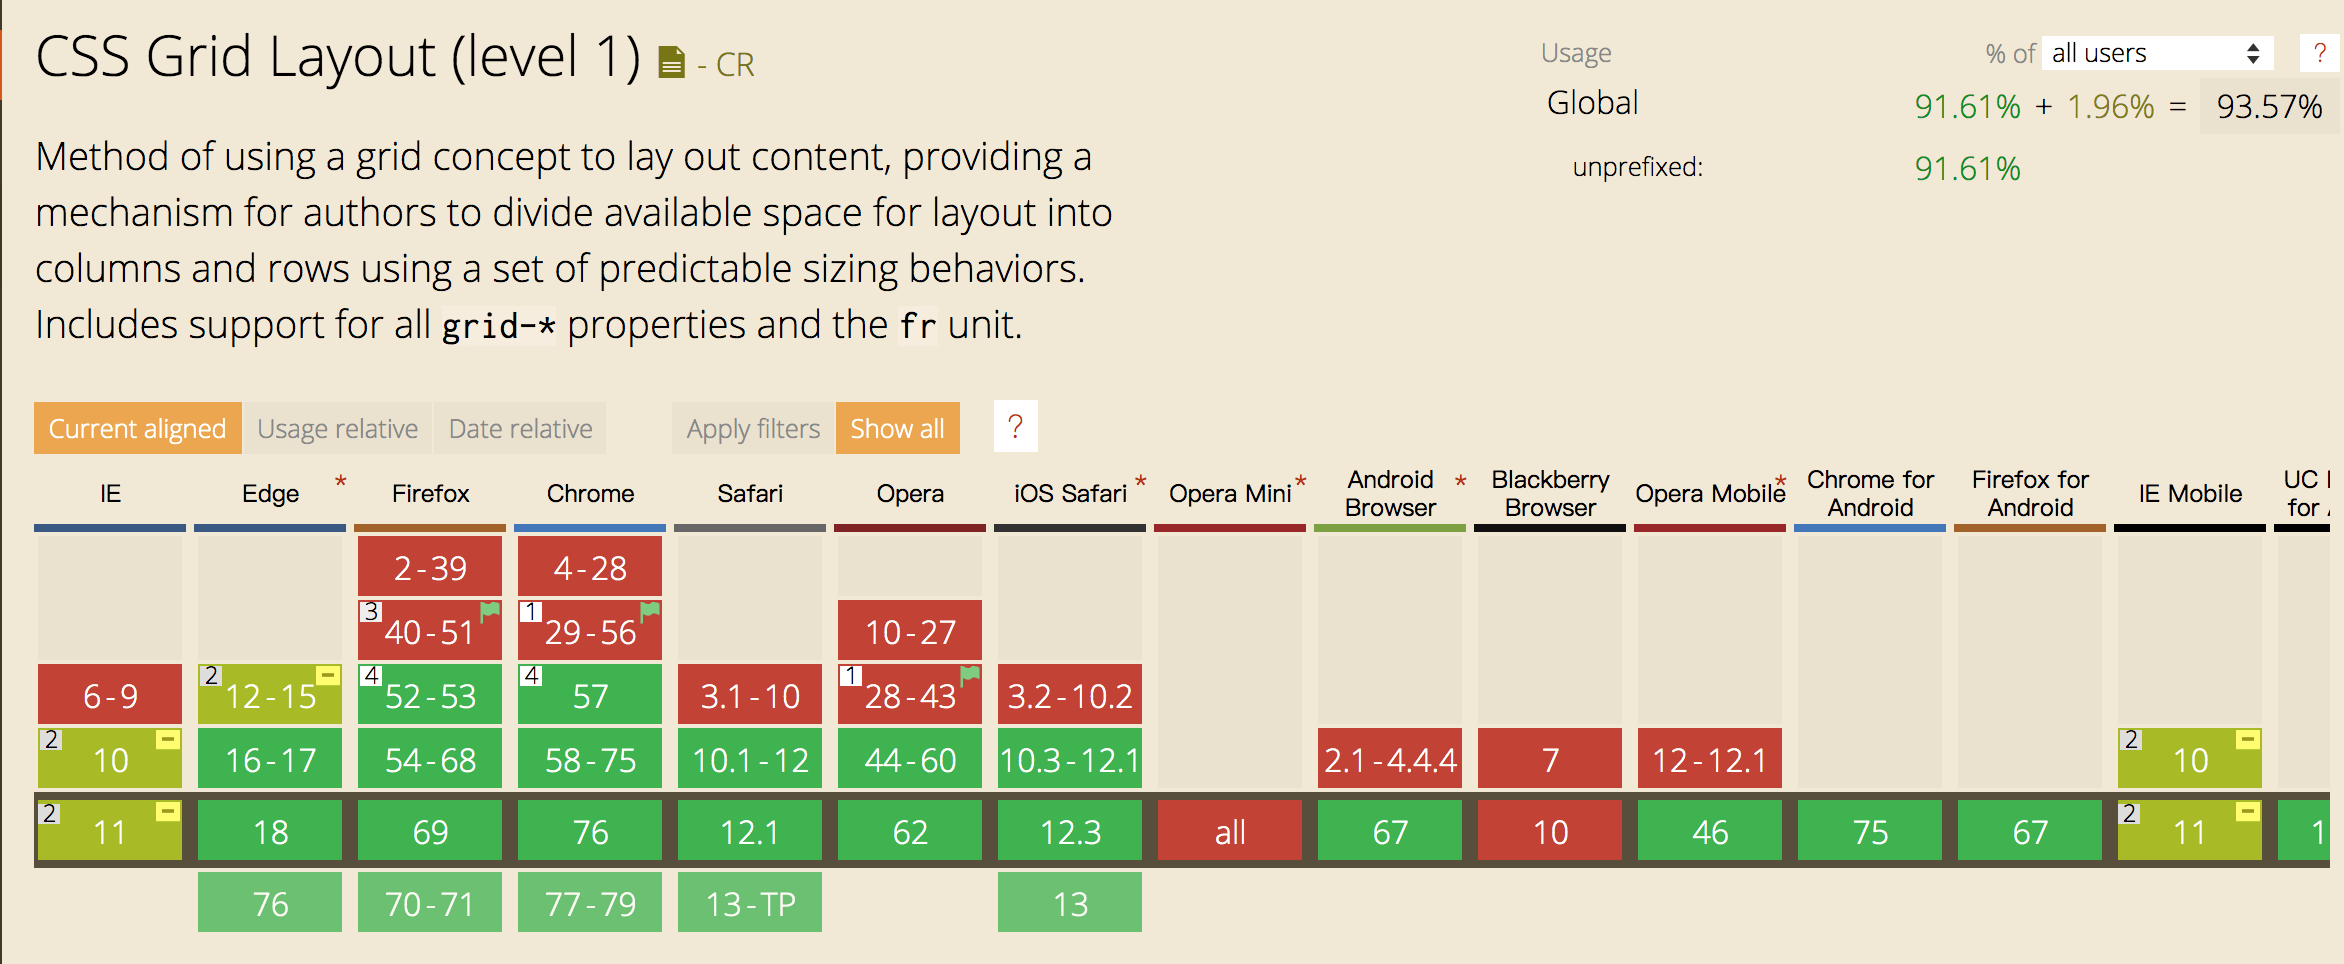Click the note 2 badge on IE 10
This screenshot has height=964, width=2344.
tap(51, 740)
